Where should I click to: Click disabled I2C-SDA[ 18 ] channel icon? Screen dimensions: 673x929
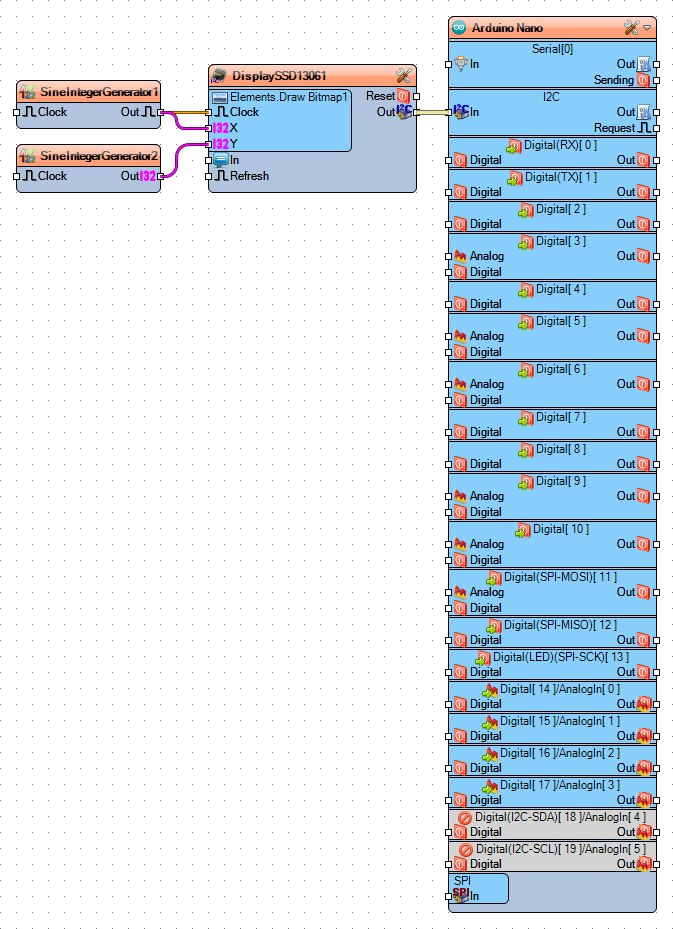[466, 818]
